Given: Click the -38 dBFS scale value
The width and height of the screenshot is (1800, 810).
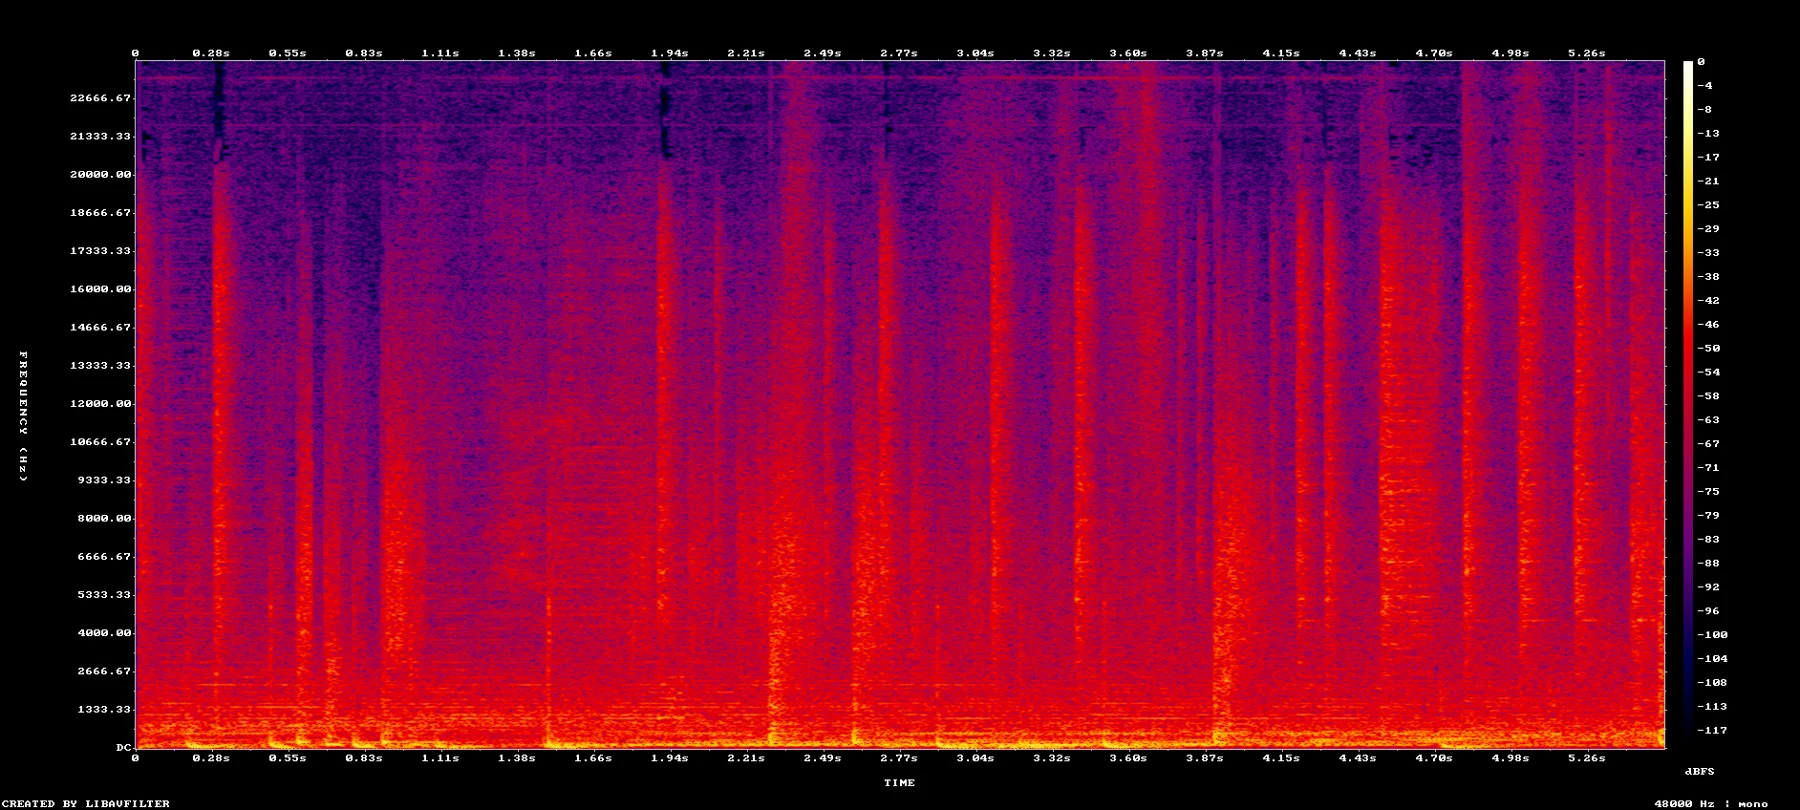Looking at the screenshot, I should pyautogui.click(x=1708, y=277).
